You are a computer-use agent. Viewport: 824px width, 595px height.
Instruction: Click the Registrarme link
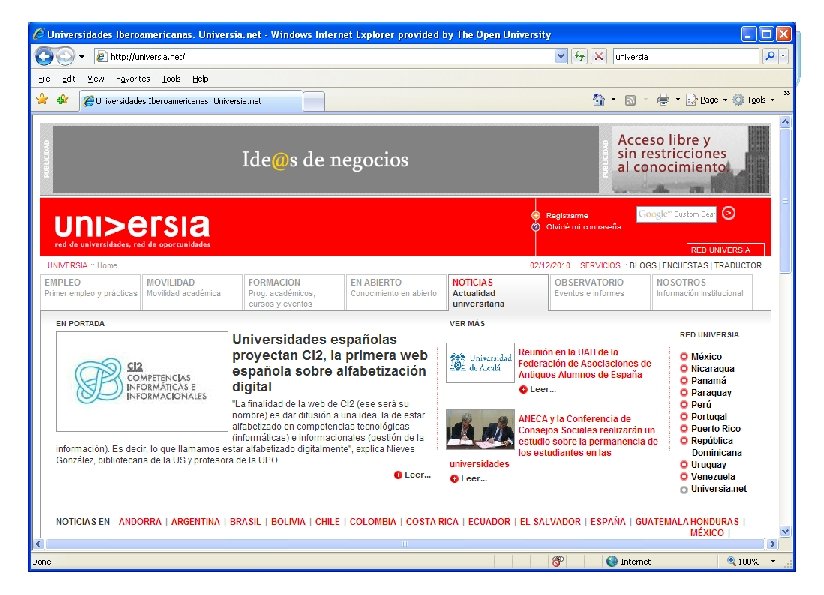[x=566, y=216]
